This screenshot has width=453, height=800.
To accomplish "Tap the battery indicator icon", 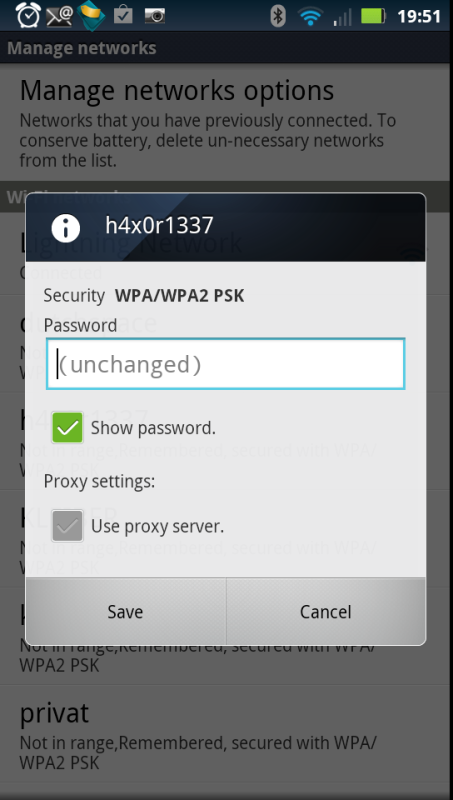I will tap(373, 16).
